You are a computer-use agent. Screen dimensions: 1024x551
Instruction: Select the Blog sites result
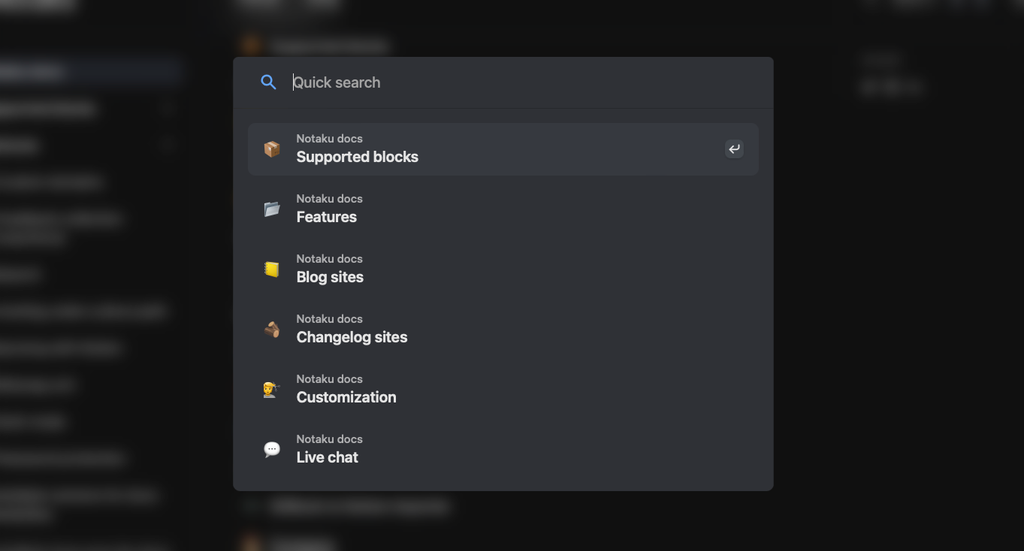pos(503,269)
